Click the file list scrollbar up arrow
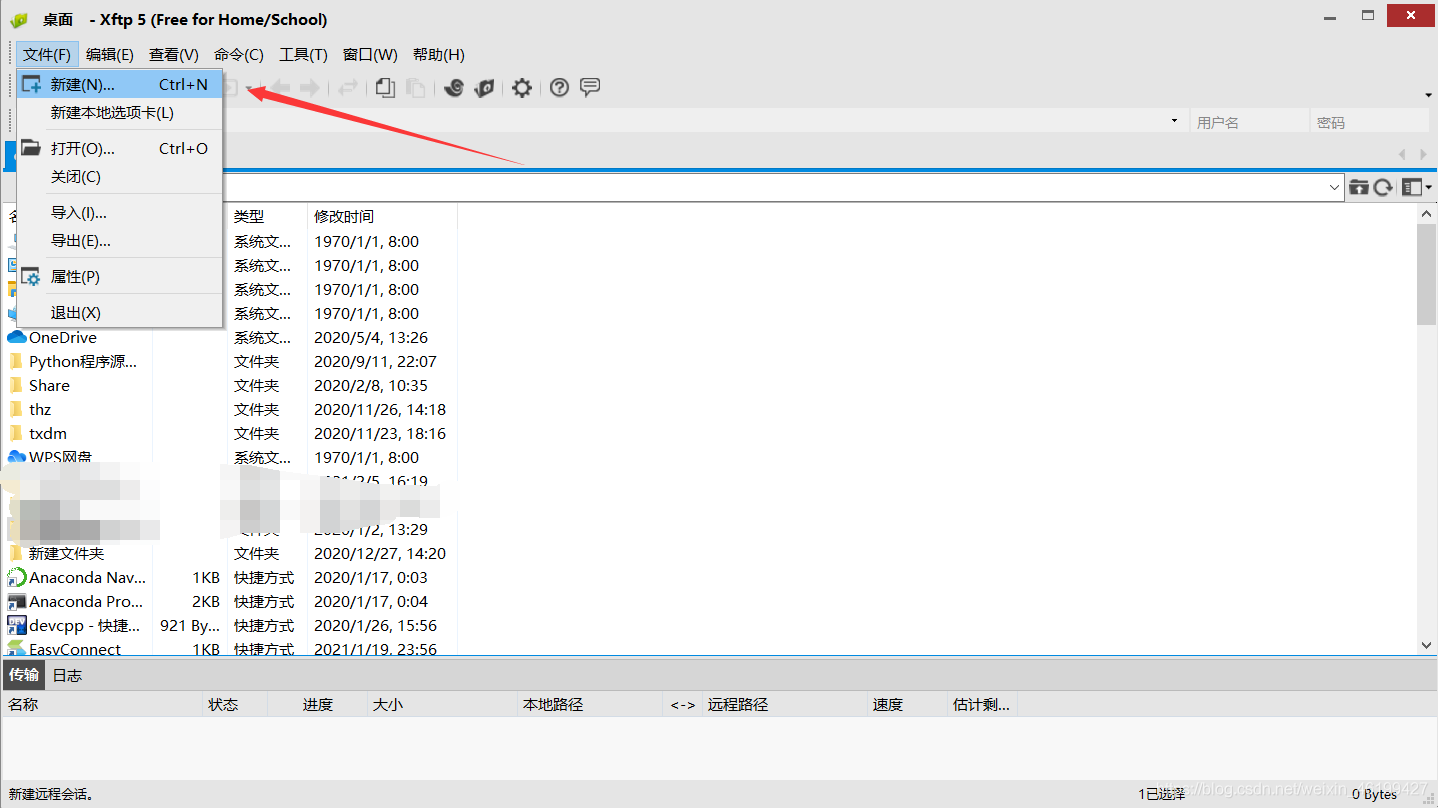This screenshot has height=808, width=1438. pos(1427,215)
